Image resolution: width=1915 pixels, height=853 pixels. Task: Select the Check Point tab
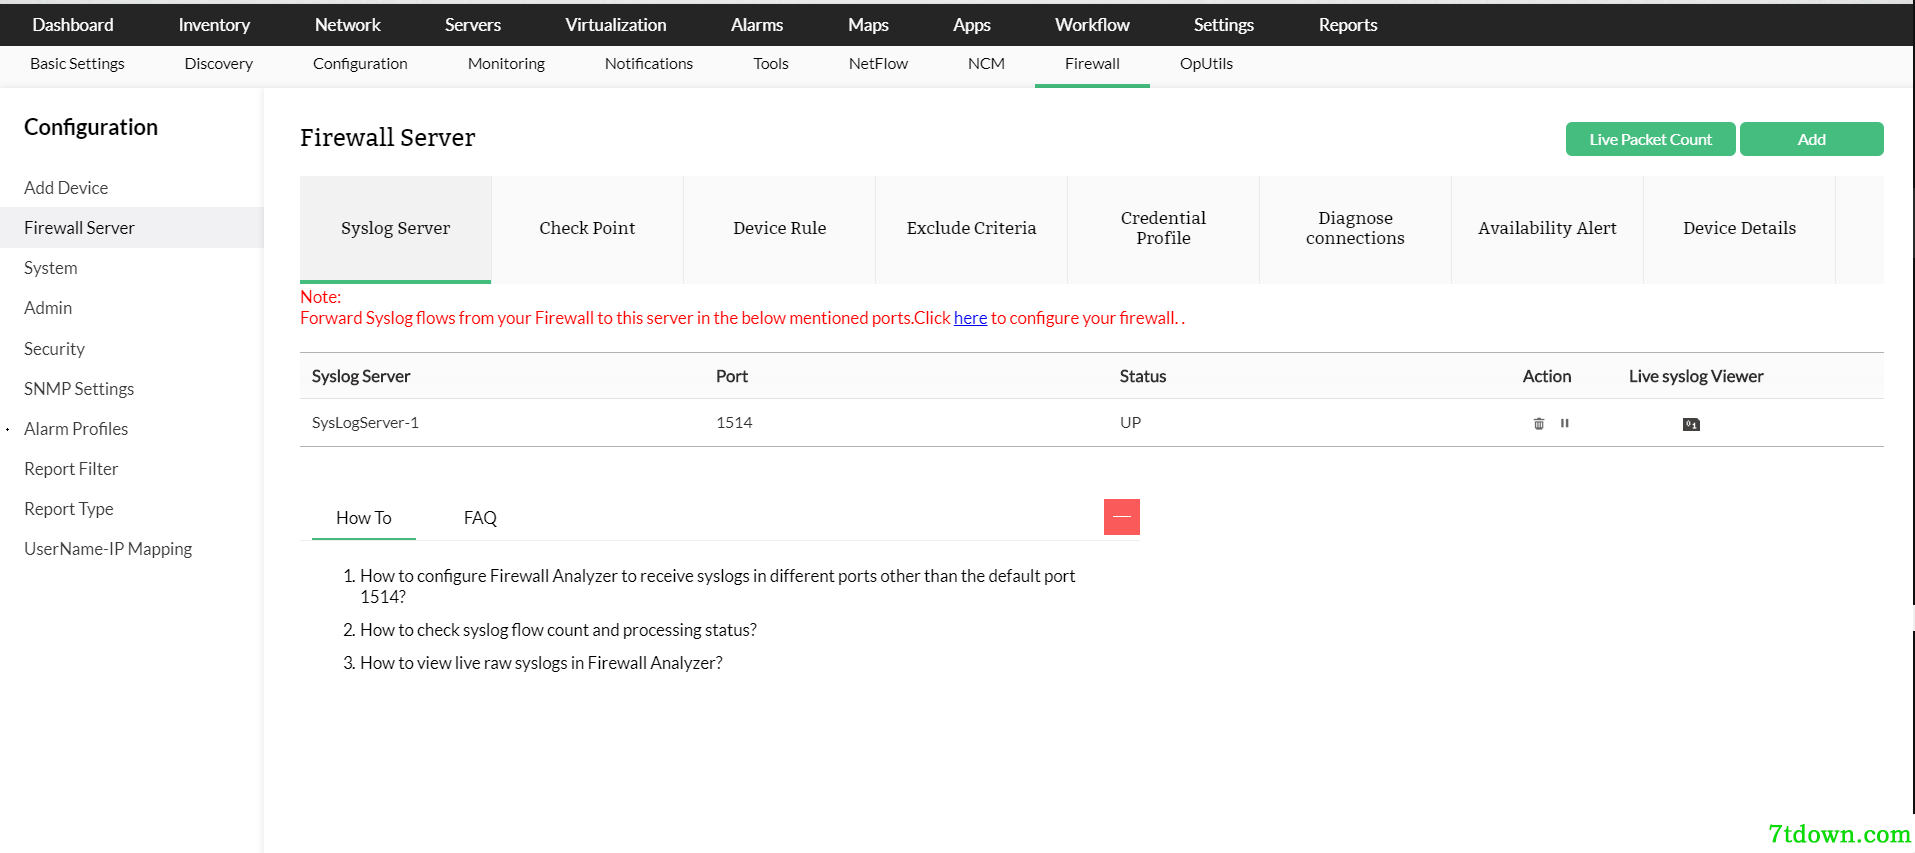click(587, 229)
